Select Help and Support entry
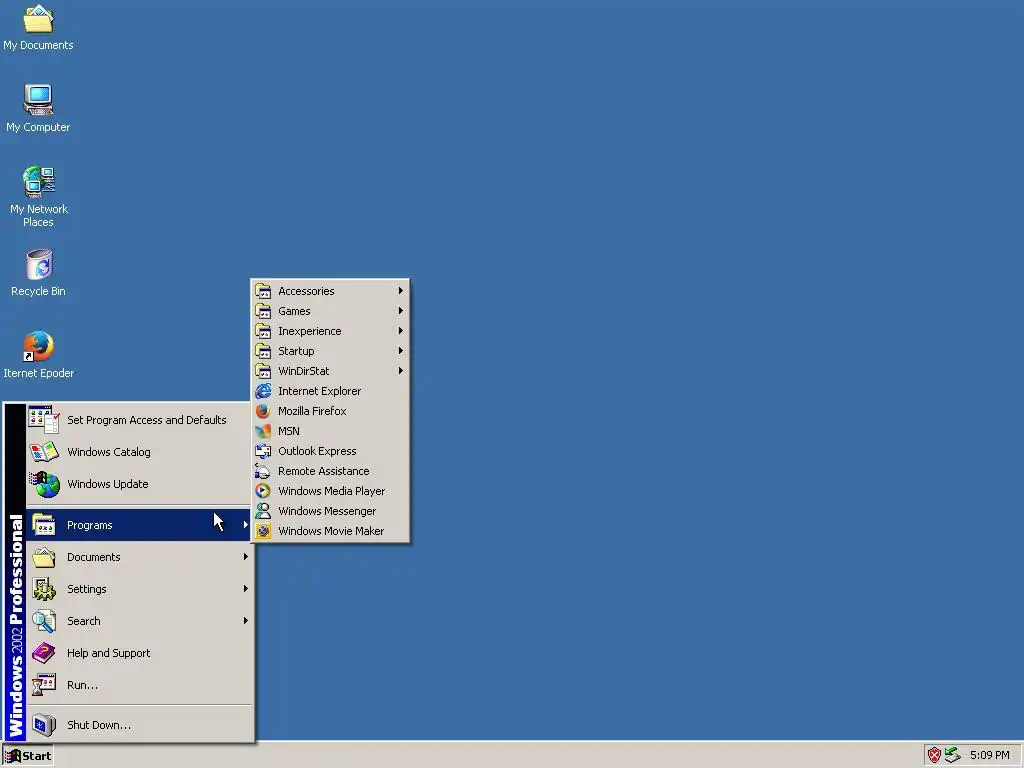 click(139, 653)
